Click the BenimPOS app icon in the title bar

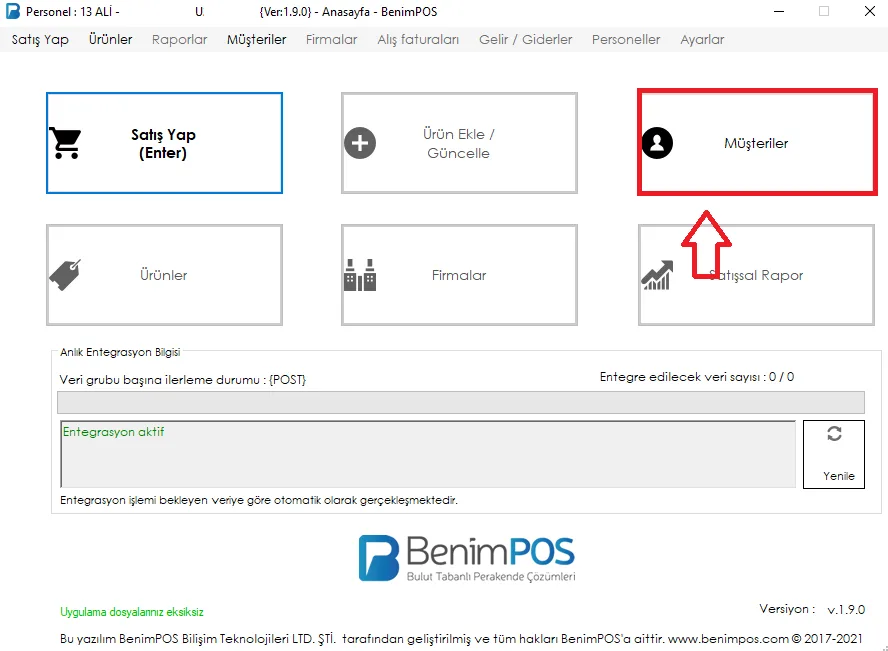coord(12,11)
